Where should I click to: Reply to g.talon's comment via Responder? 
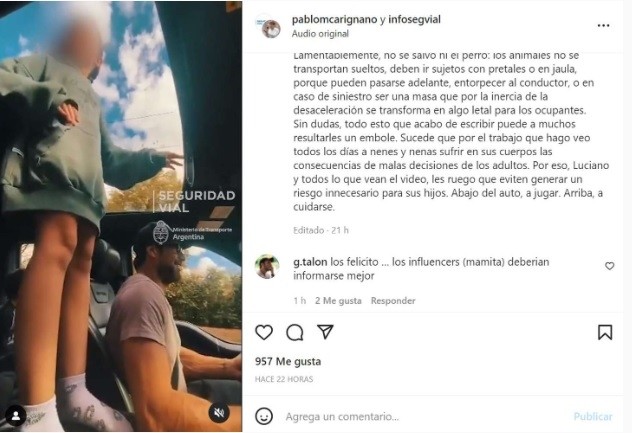(x=393, y=301)
